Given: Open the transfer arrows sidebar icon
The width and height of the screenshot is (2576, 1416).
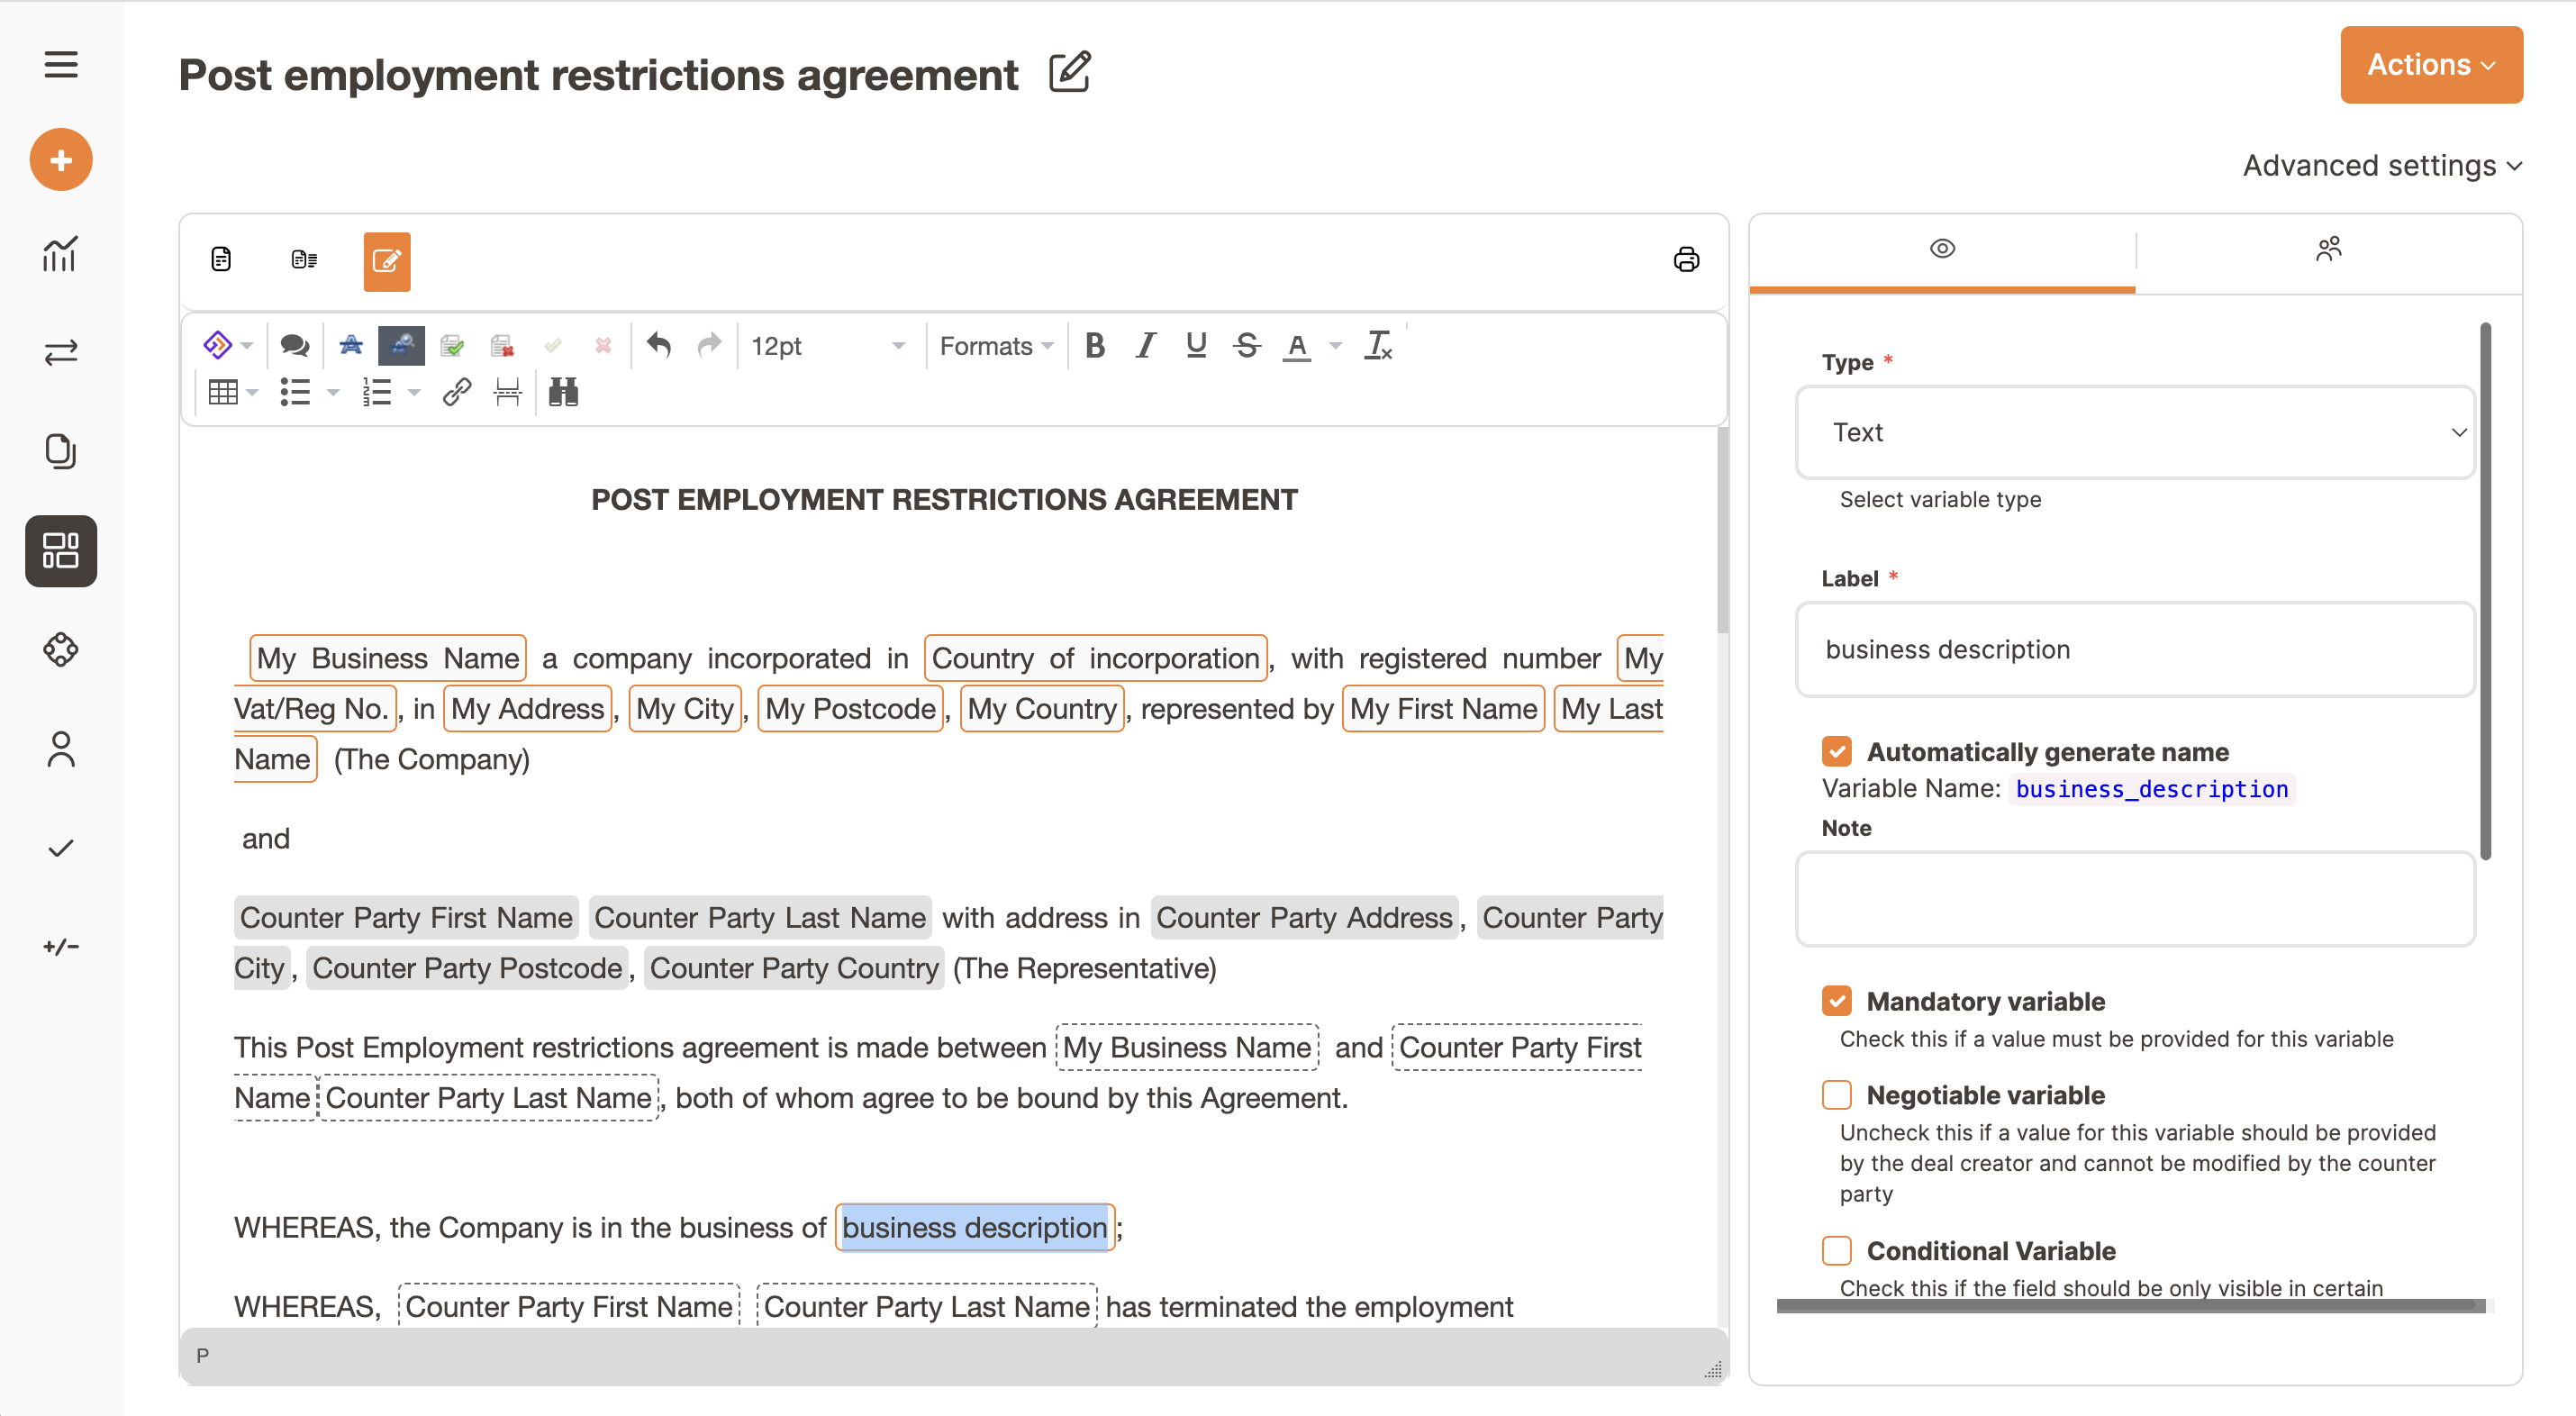Looking at the screenshot, I should tap(61, 352).
